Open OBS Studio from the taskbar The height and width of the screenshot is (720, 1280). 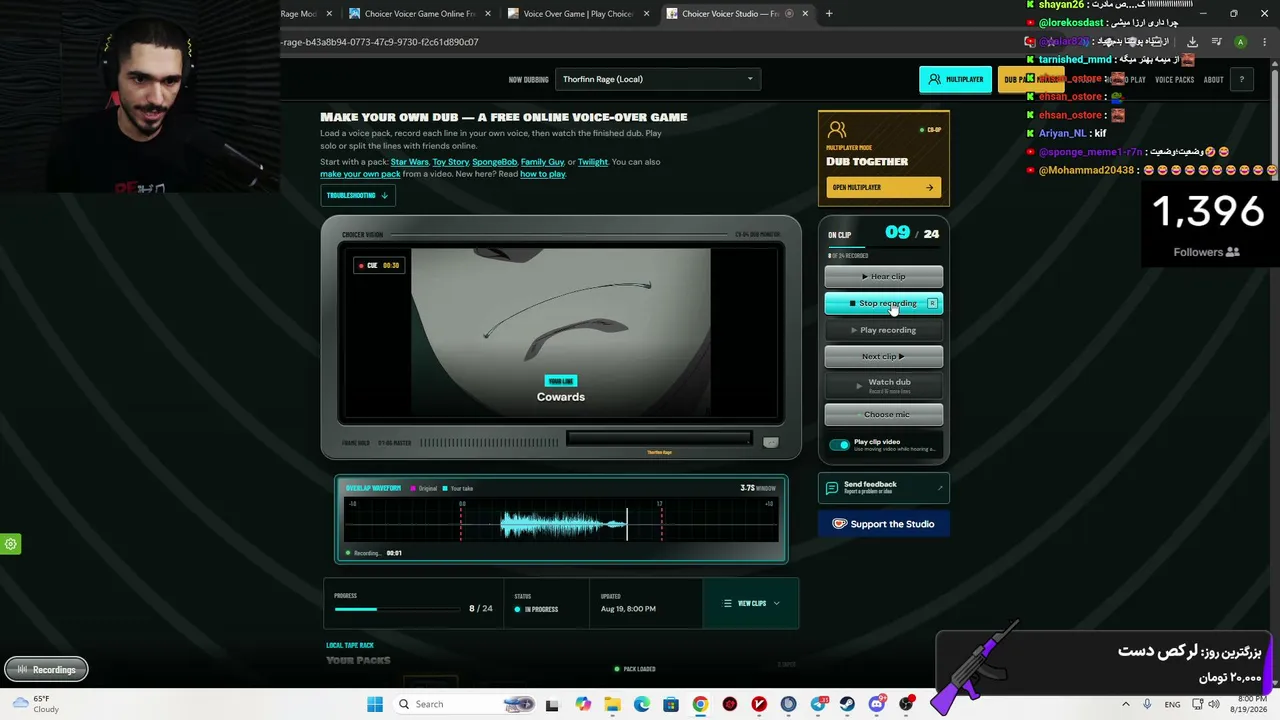907,704
